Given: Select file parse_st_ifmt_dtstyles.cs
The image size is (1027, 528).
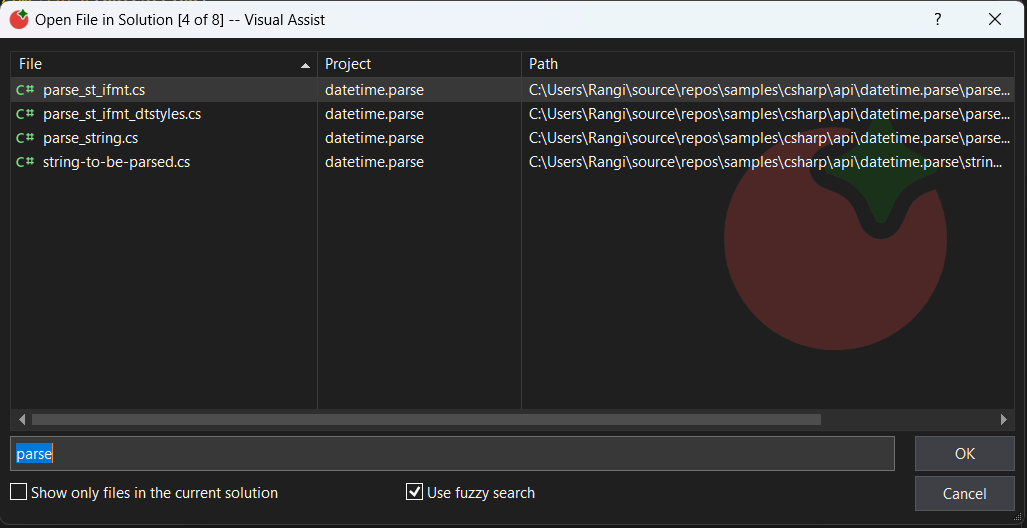Looking at the screenshot, I should coord(122,114).
